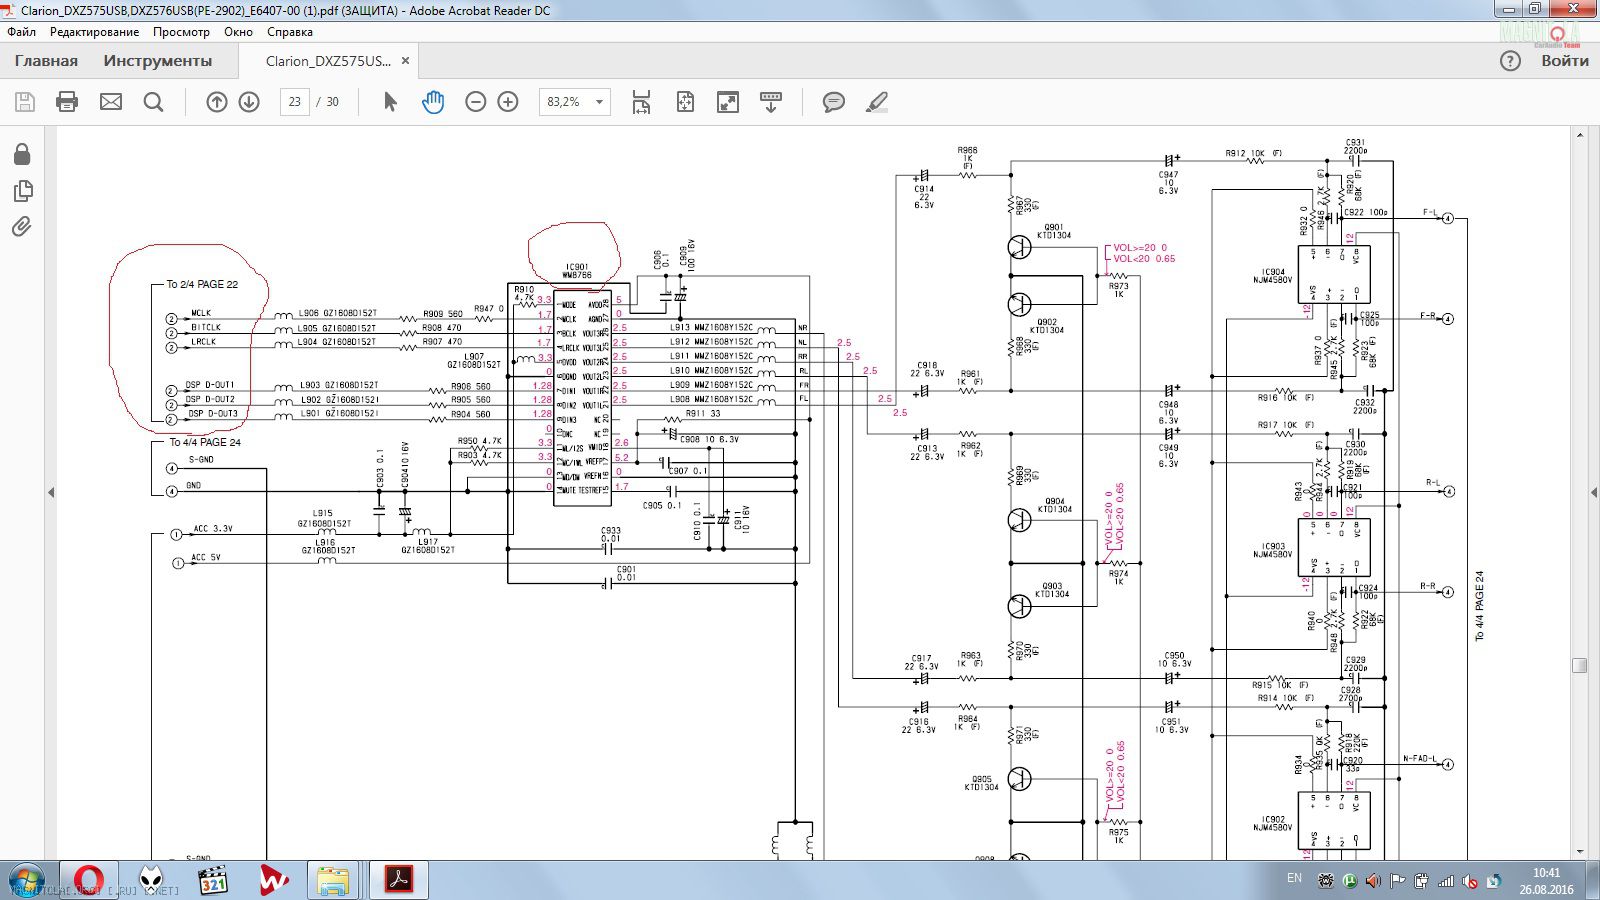Open the Справка menu
Image resolution: width=1600 pixels, height=900 pixels.
tap(290, 32)
